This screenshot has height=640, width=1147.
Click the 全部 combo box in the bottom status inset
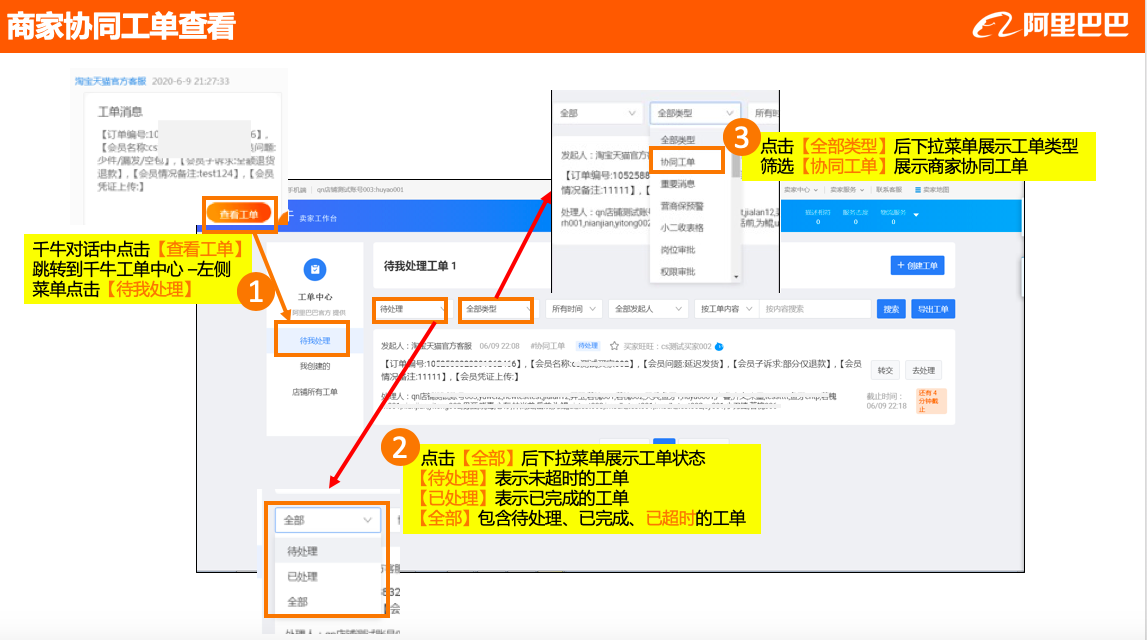328,520
